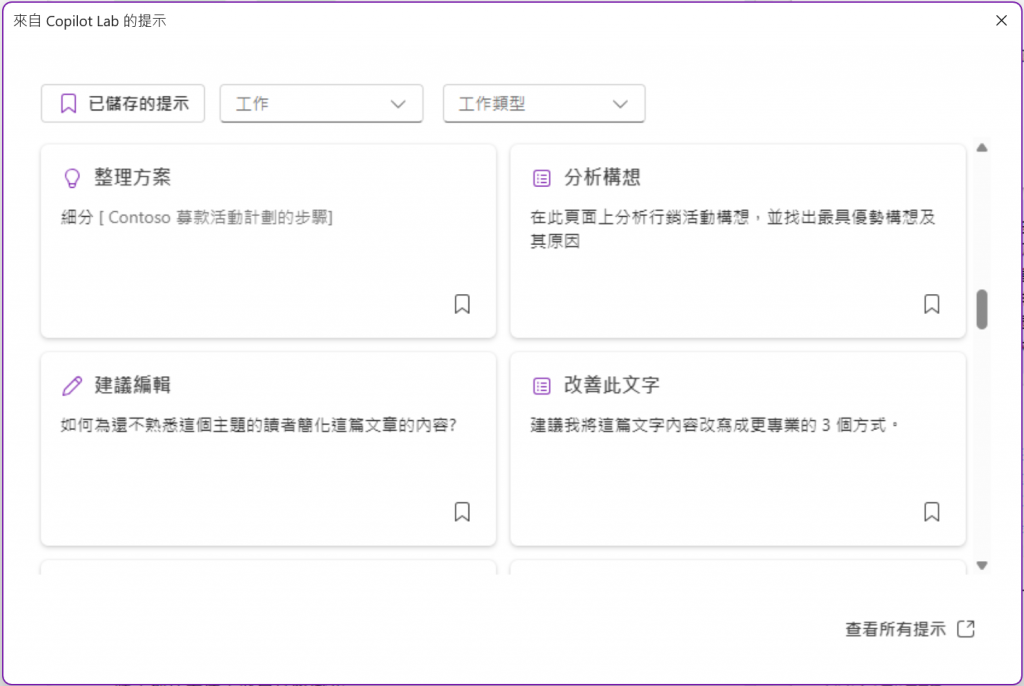Viewport: 1024px width, 686px height.
Task: Select the 分析構想 card title
Action: point(602,177)
